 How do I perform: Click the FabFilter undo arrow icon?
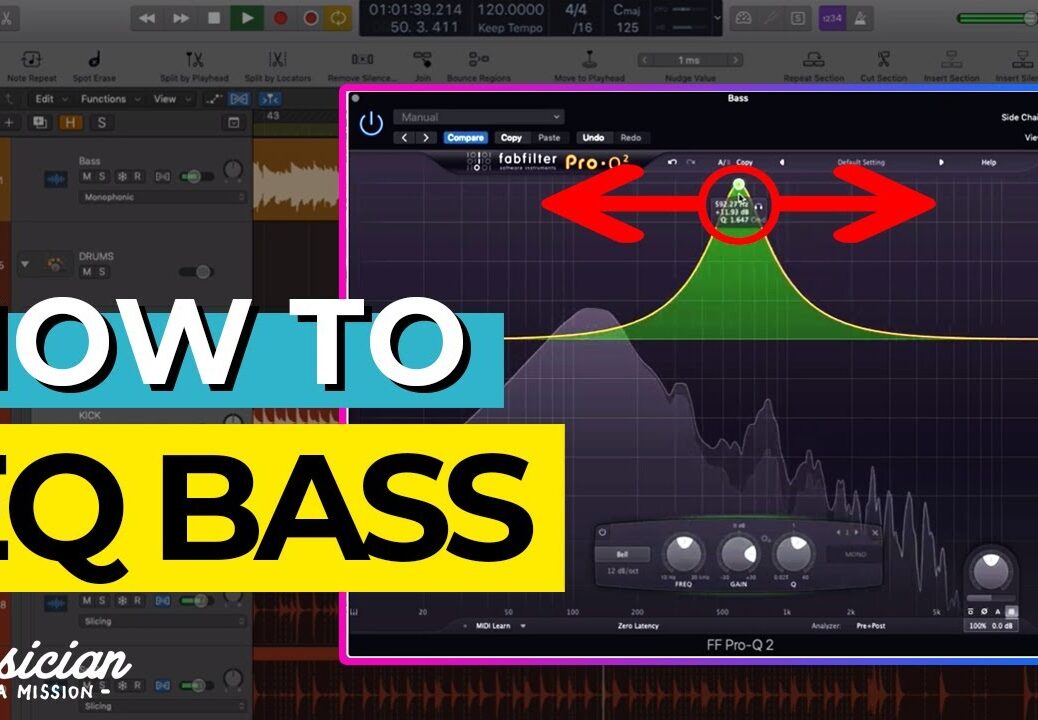pyautogui.click(x=673, y=162)
